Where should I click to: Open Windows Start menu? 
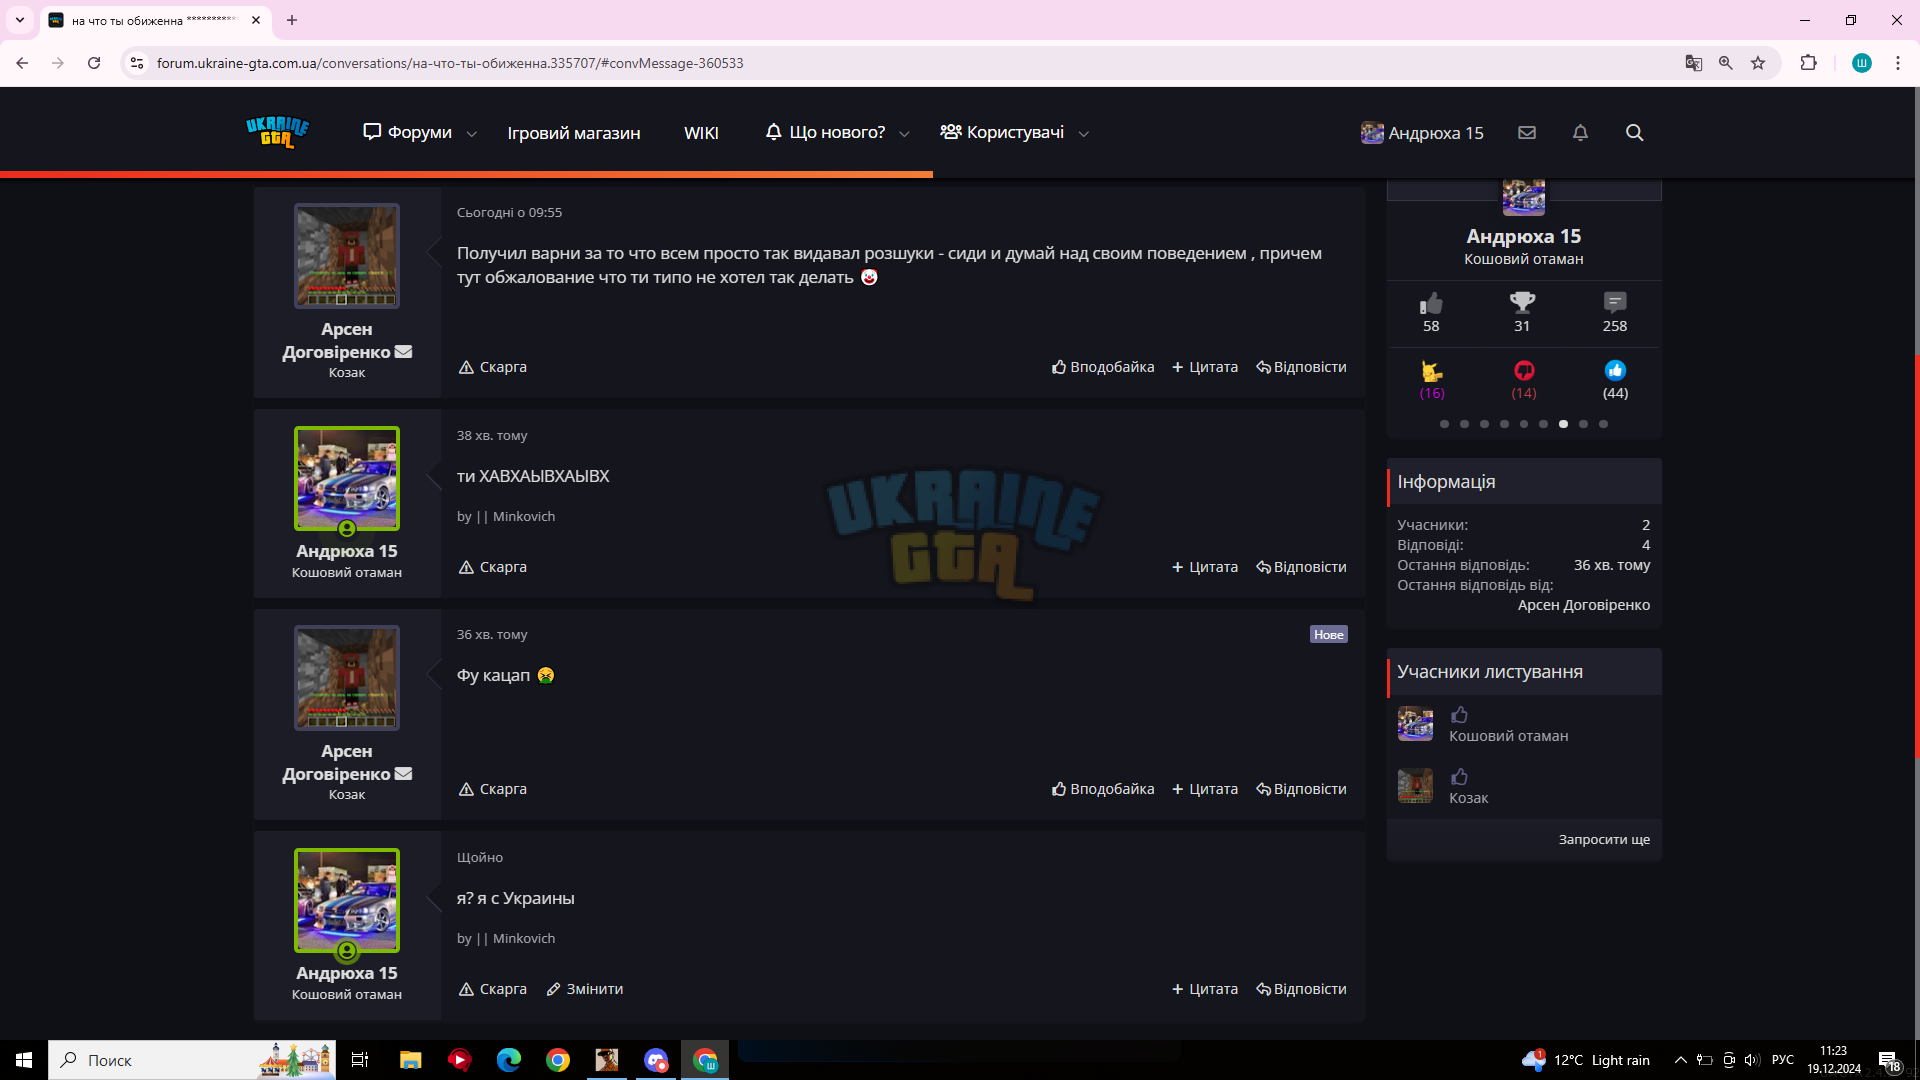24,1060
